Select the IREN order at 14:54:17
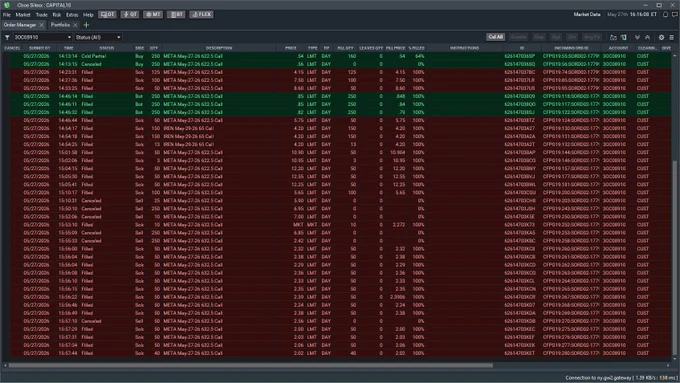 (x=340, y=128)
